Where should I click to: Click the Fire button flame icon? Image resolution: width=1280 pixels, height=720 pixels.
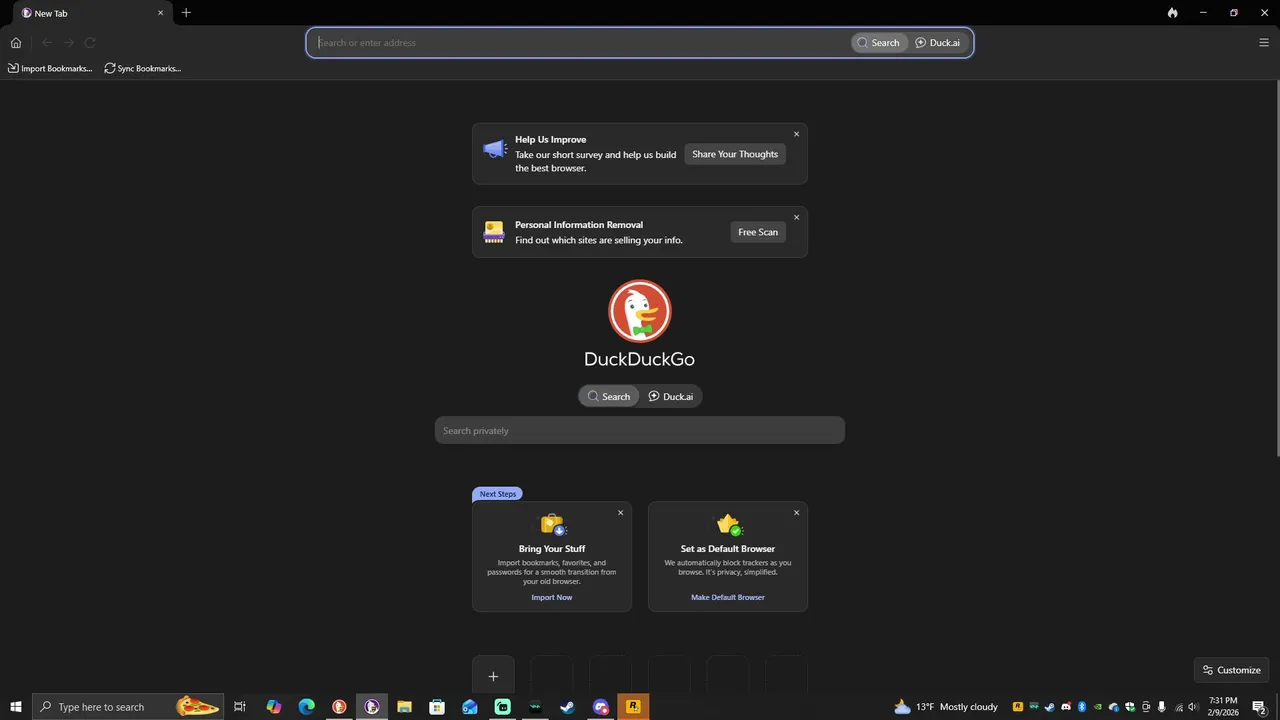click(1173, 13)
